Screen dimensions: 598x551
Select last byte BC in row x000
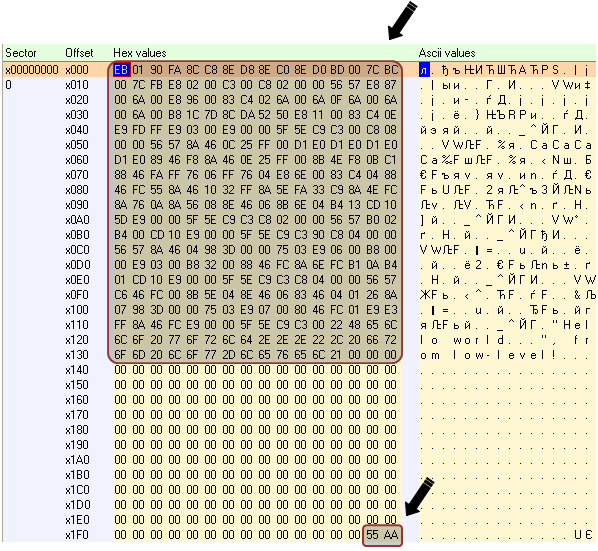coord(391,70)
